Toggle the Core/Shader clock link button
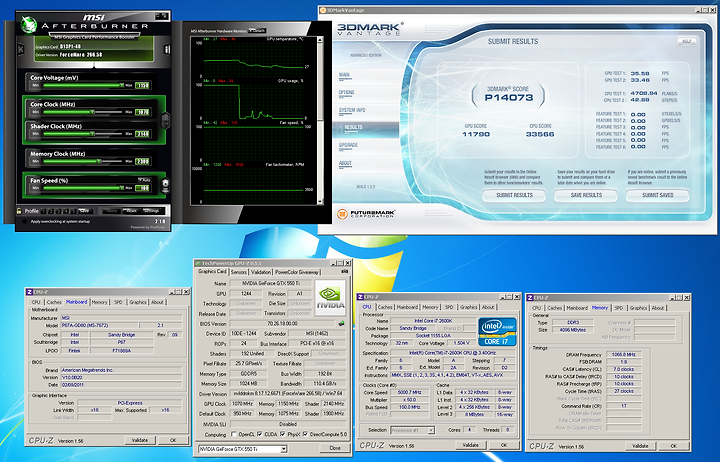Screen dimensions: 720x462 pyautogui.click(x=165, y=120)
